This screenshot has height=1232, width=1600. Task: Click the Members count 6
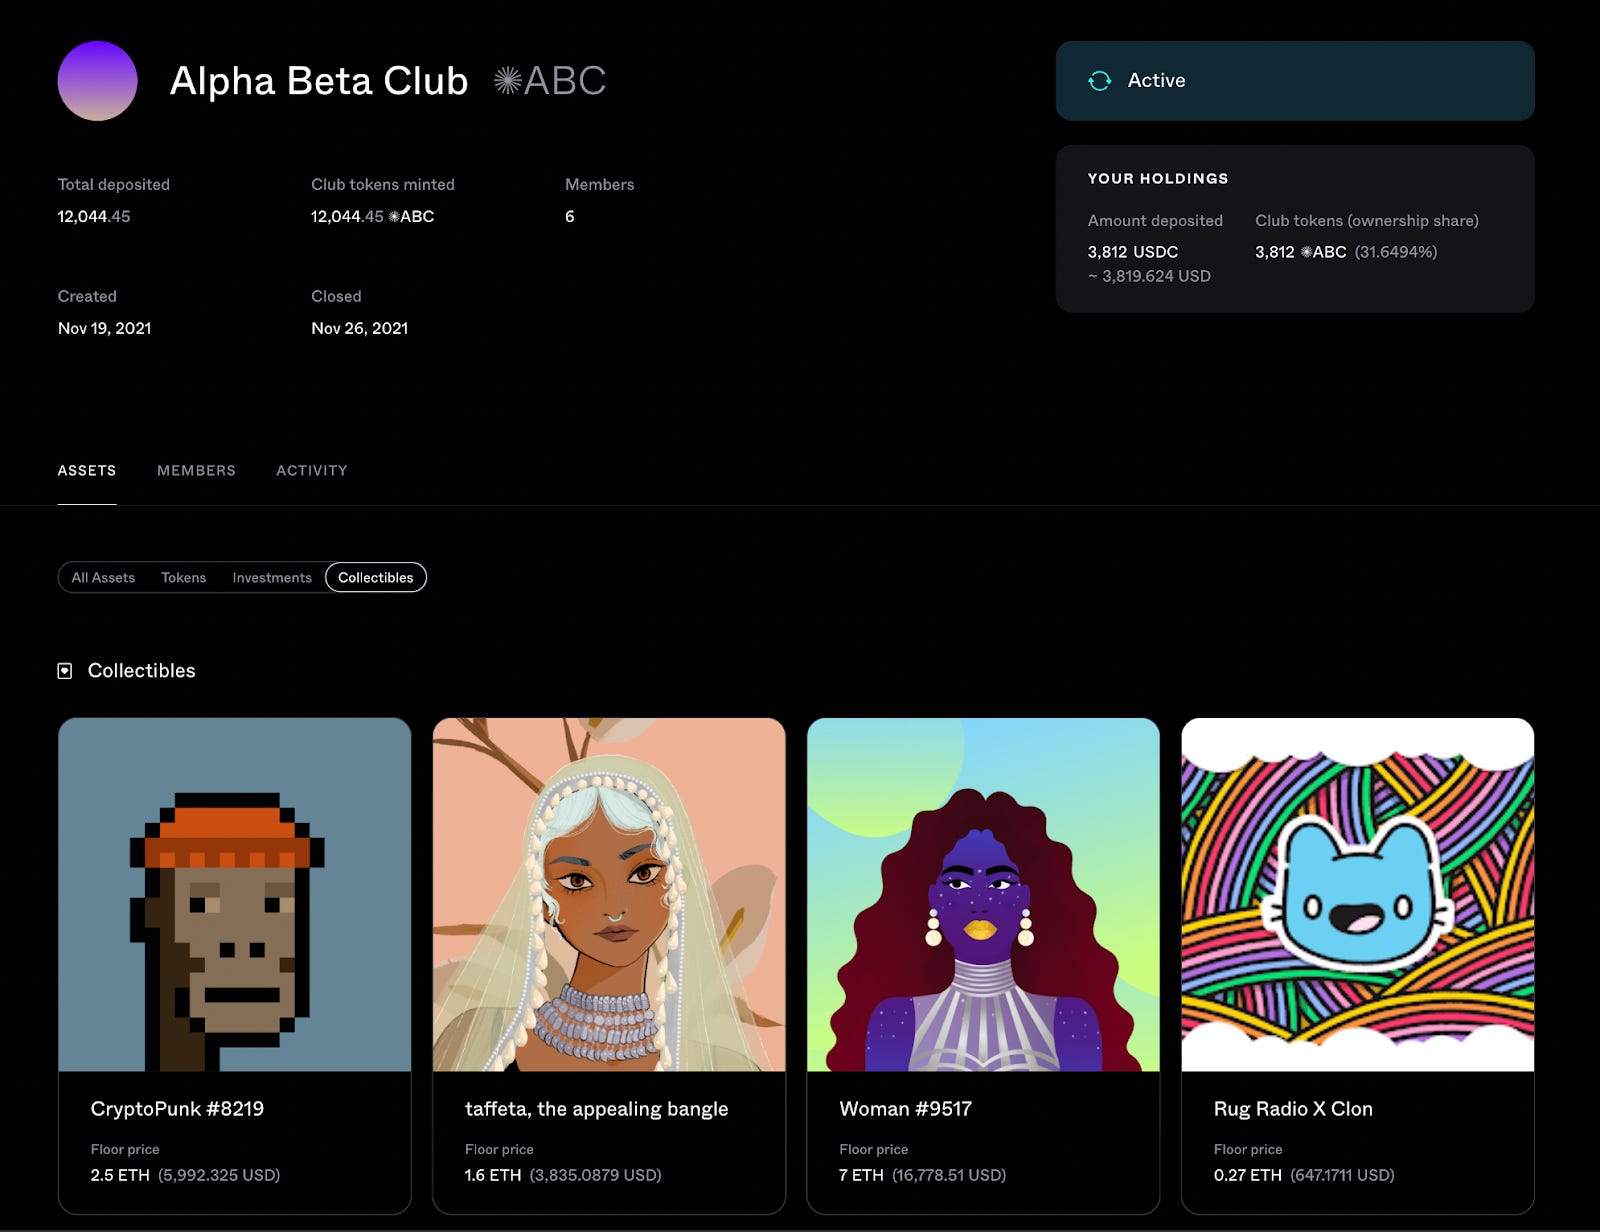click(570, 216)
